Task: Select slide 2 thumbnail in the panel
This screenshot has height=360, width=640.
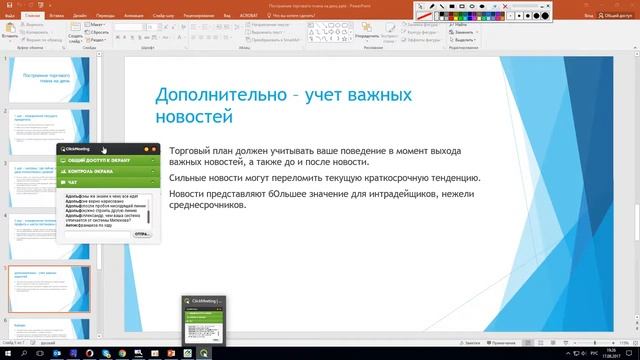Action: pos(49,132)
